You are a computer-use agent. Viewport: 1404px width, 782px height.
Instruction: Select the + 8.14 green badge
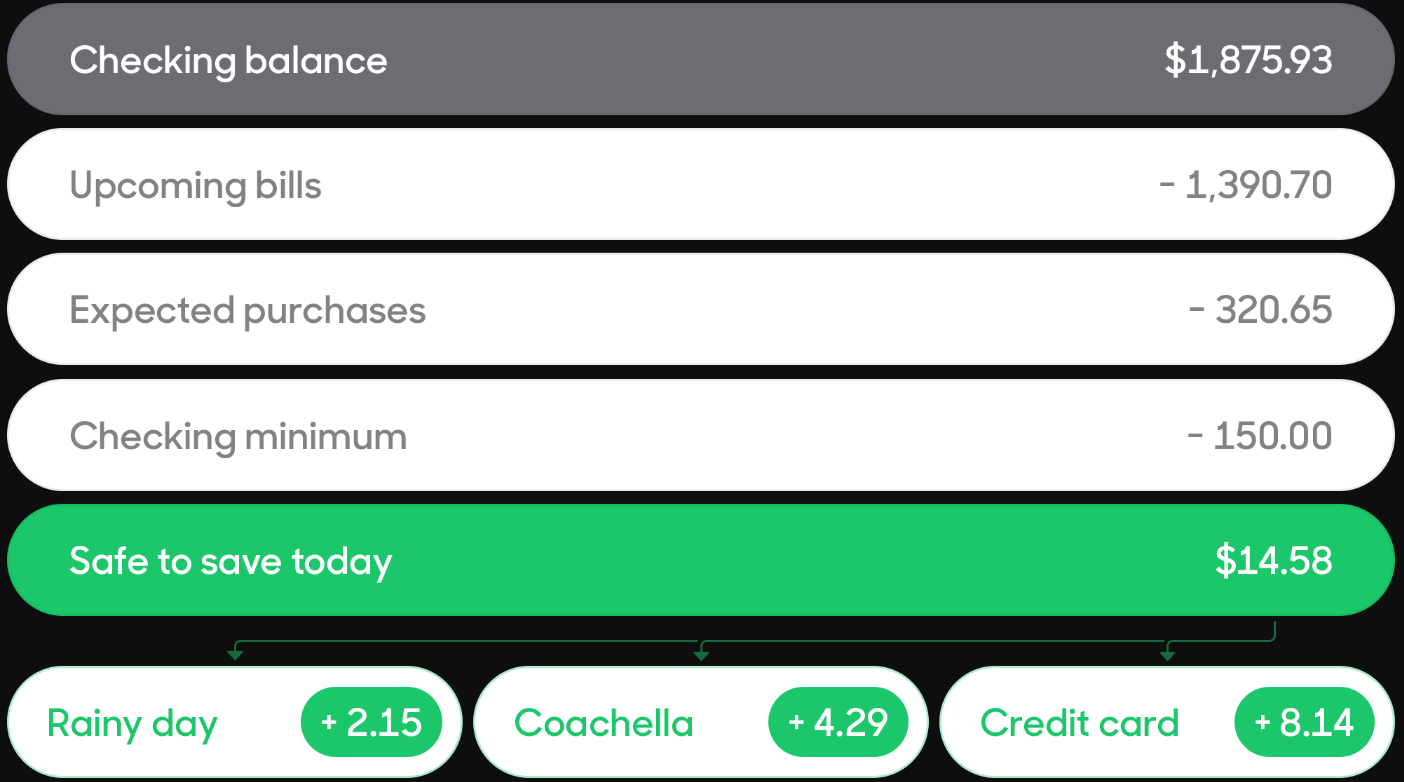coord(1305,722)
